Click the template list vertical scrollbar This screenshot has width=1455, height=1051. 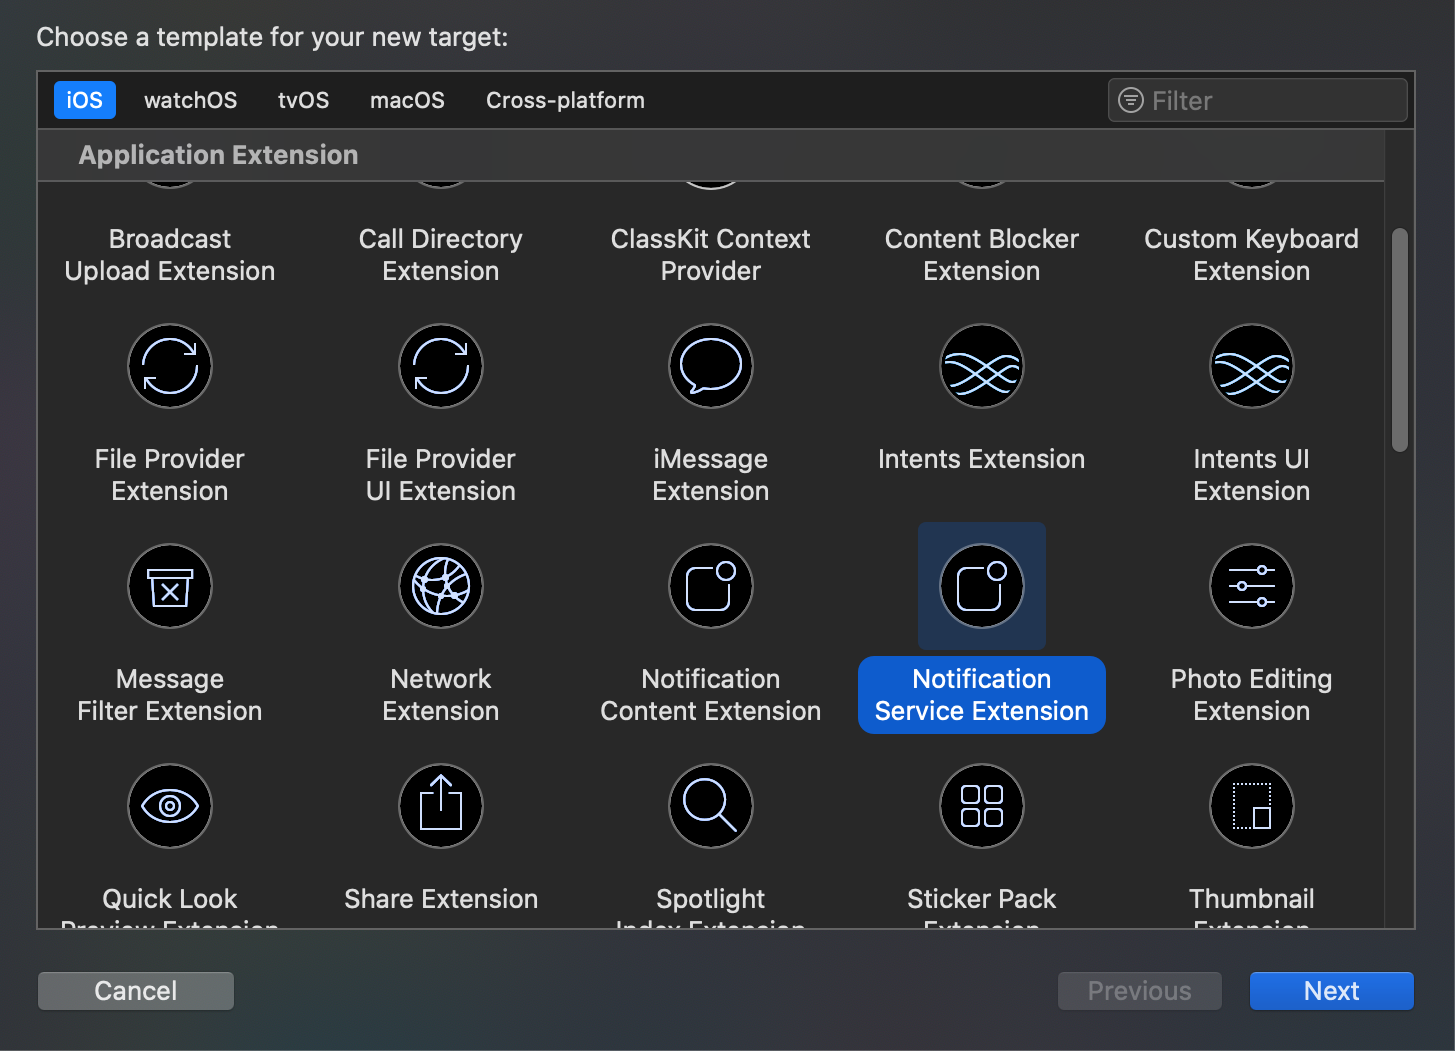pyautogui.click(x=1400, y=340)
